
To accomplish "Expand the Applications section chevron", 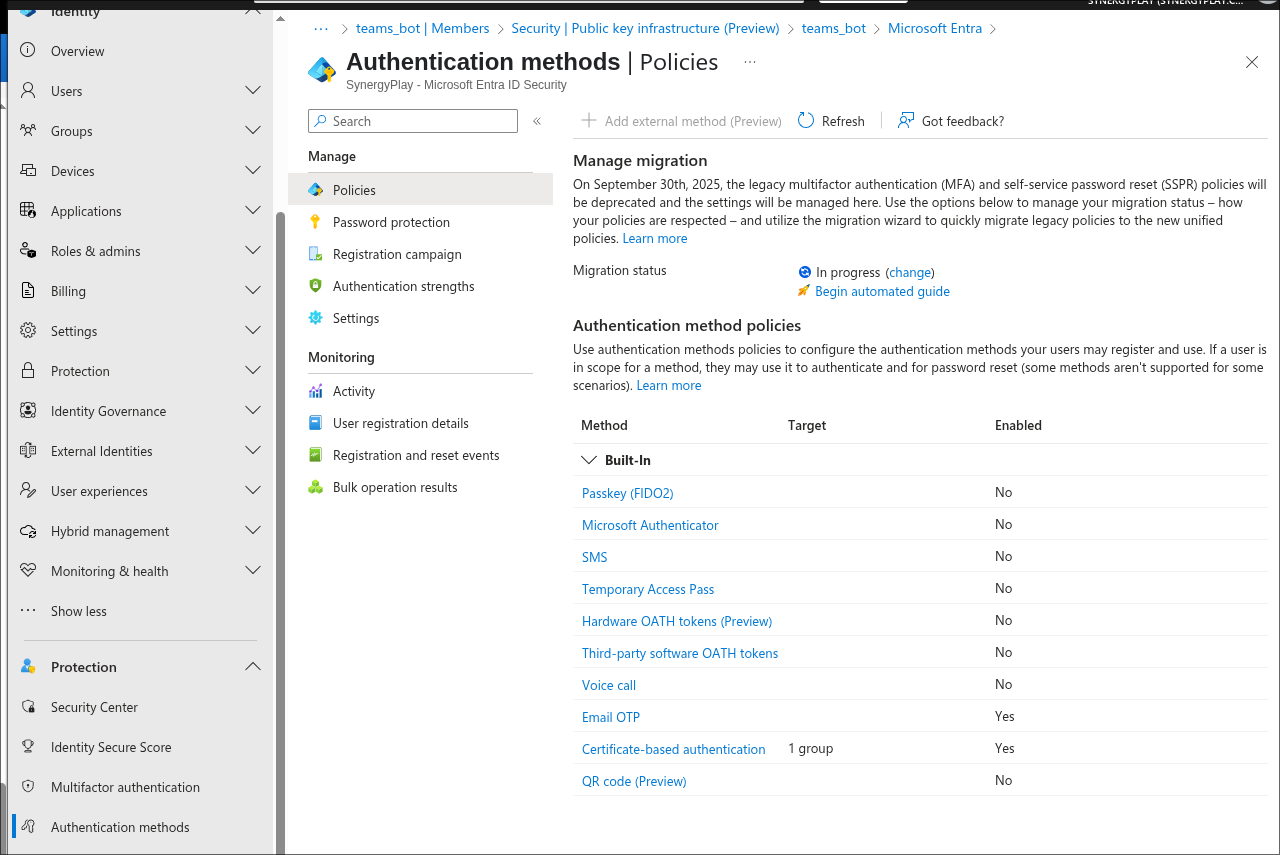I will (x=253, y=210).
